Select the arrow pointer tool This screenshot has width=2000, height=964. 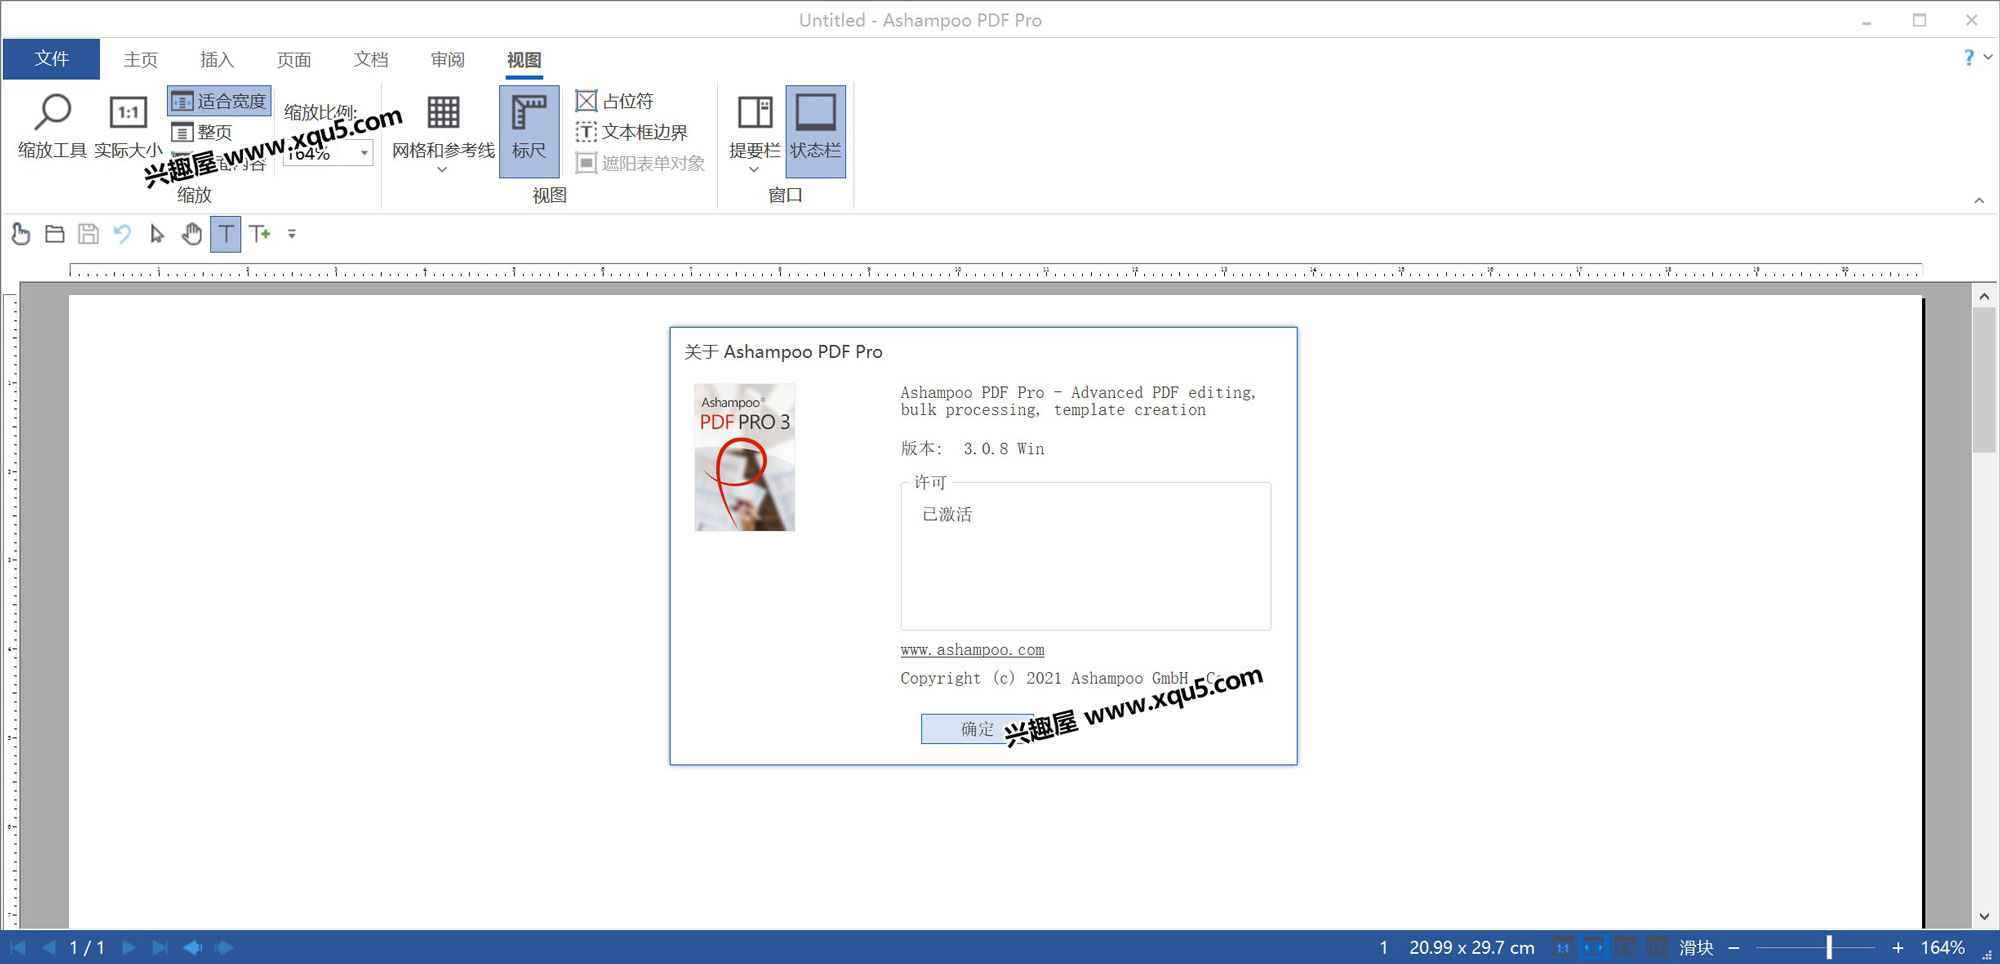tap(157, 234)
